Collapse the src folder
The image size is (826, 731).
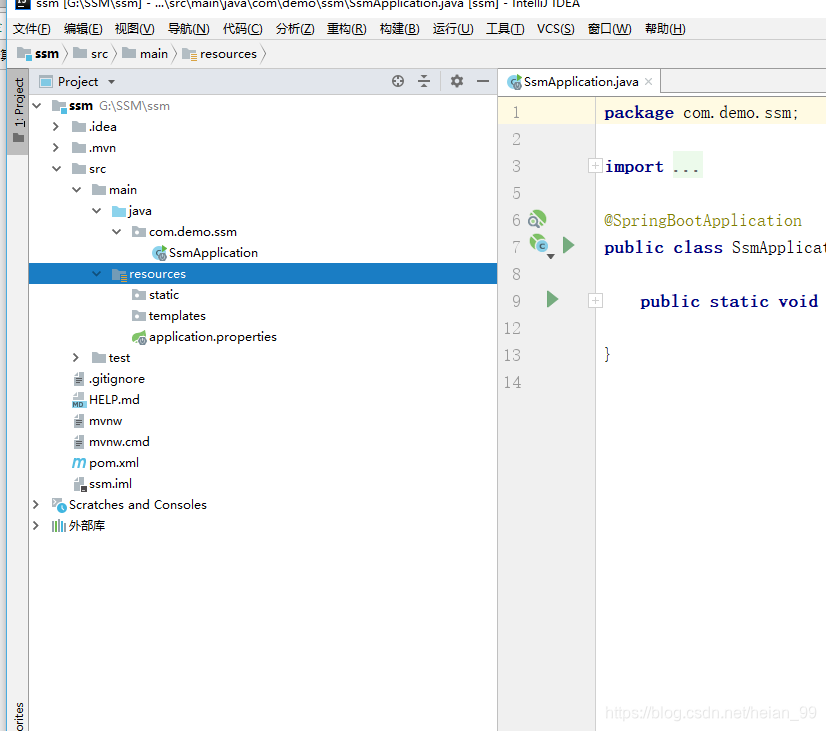(56, 169)
